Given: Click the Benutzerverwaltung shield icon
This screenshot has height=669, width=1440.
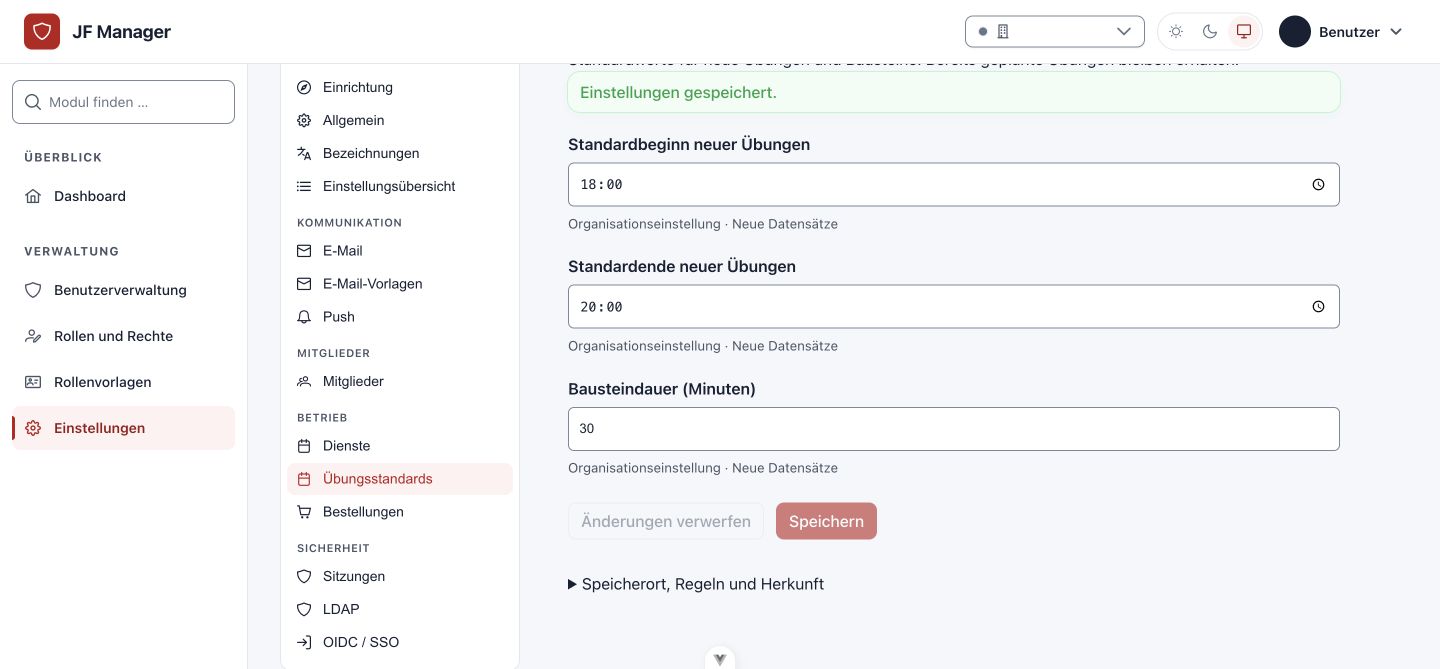Looking at the screenshot, I should pos(33,290).
